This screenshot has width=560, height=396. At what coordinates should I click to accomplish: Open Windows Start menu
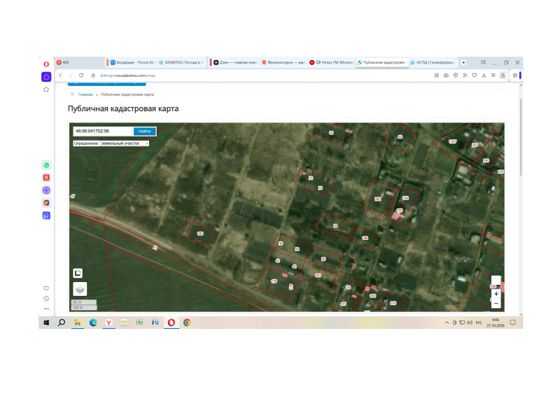click(x=46, y=322)
